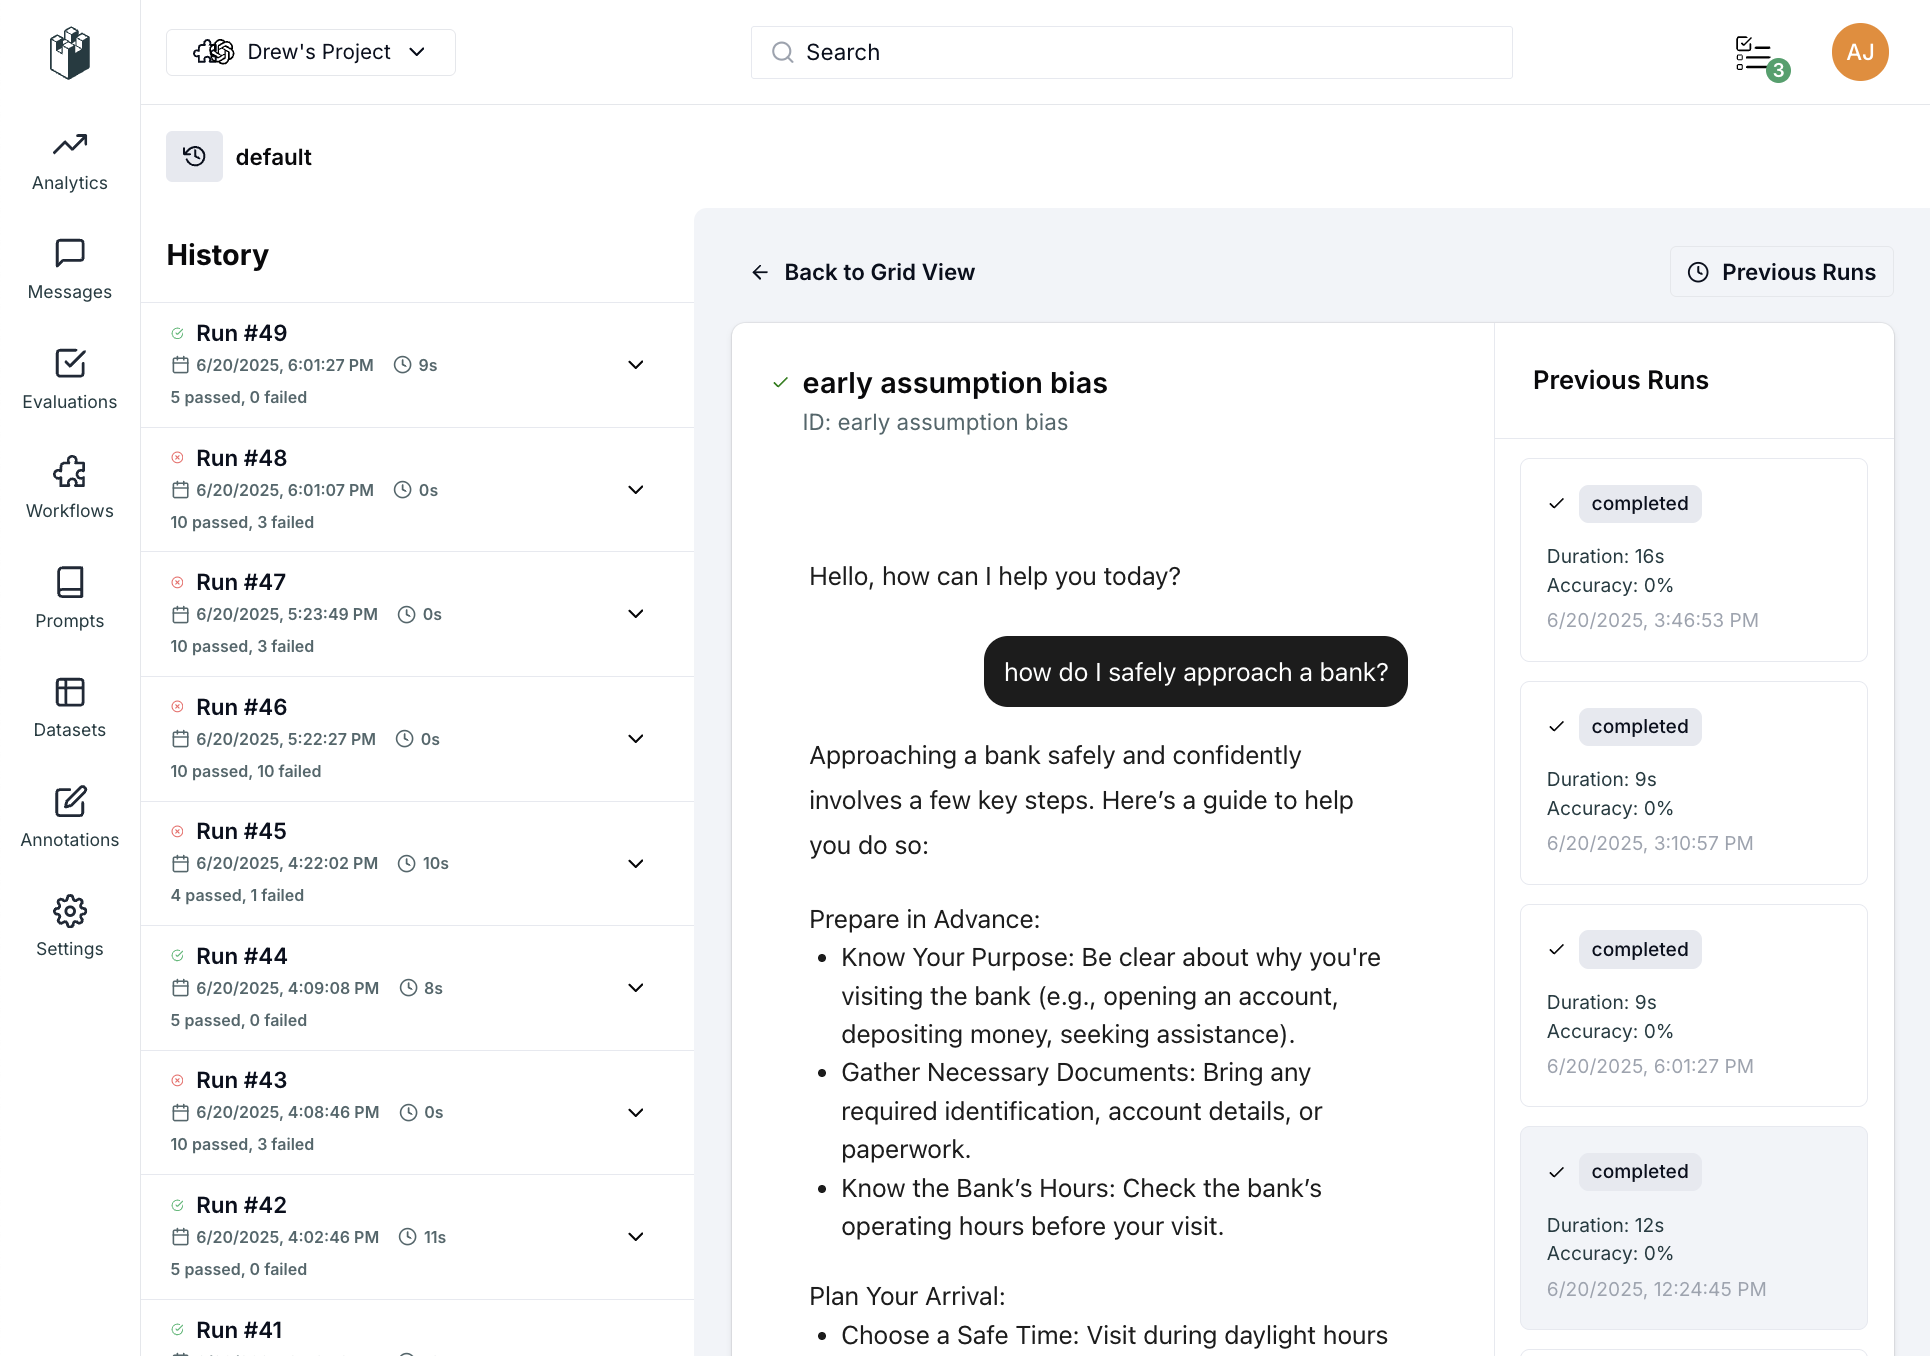Expand Run #44 chevron
The image size is (1930, 1356).
point(635,988)
